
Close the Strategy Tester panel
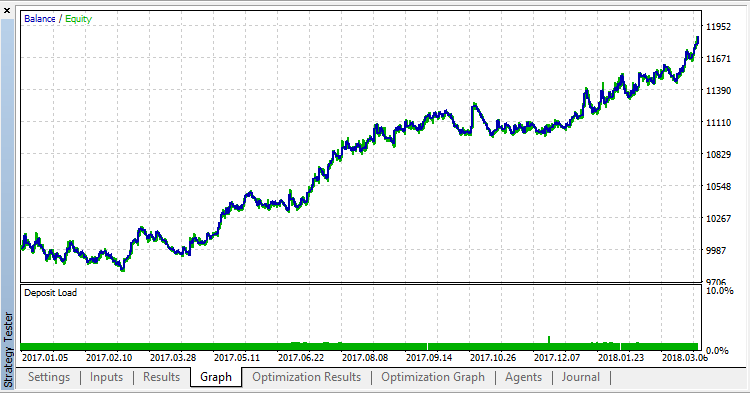7,11
